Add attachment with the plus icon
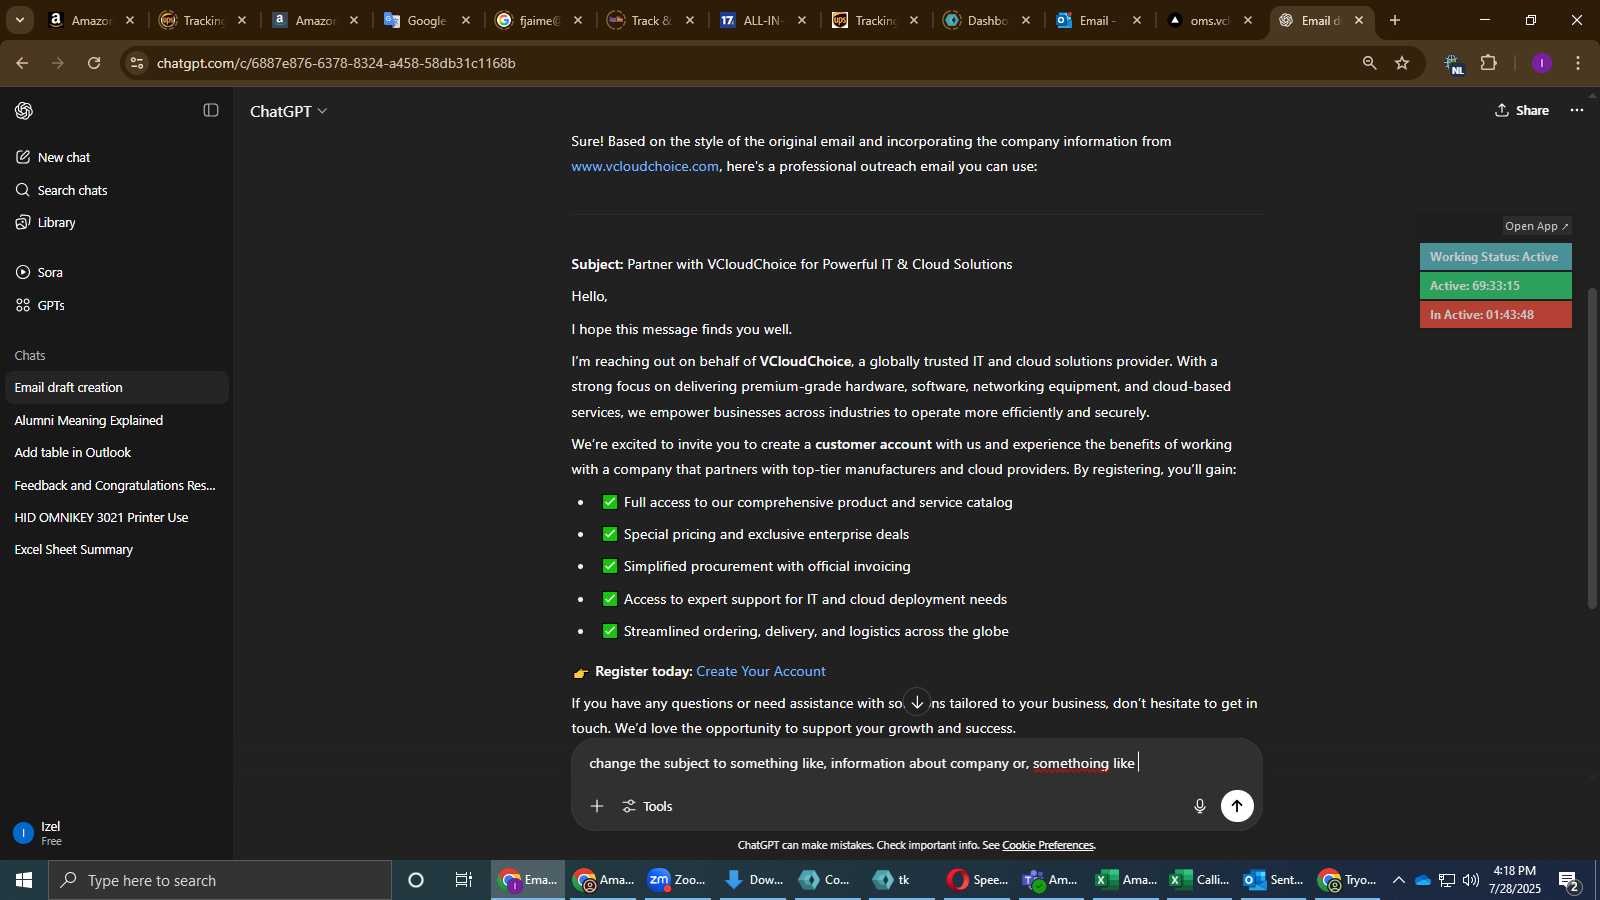Viewport: 1600px width, 900px height. pyautogui.click(x=597, y=806)
